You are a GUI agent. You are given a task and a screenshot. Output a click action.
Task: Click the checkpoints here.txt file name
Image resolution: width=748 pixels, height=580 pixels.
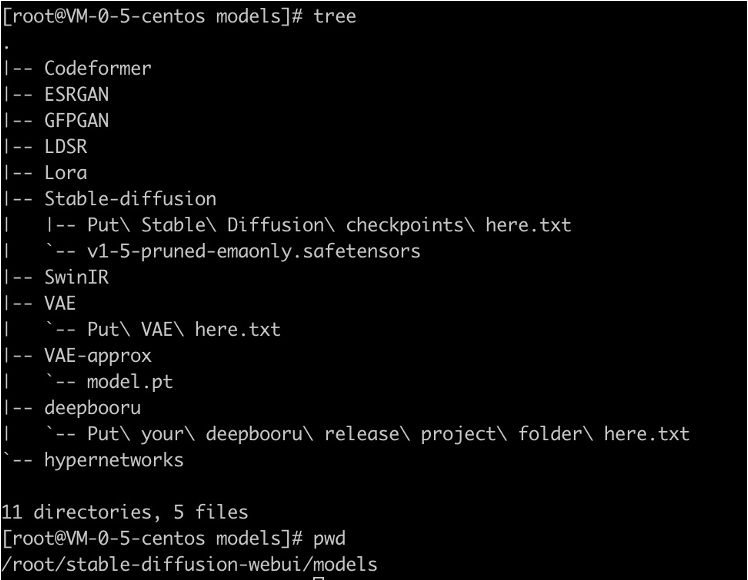pyautogui.click(x=329, y=225)
